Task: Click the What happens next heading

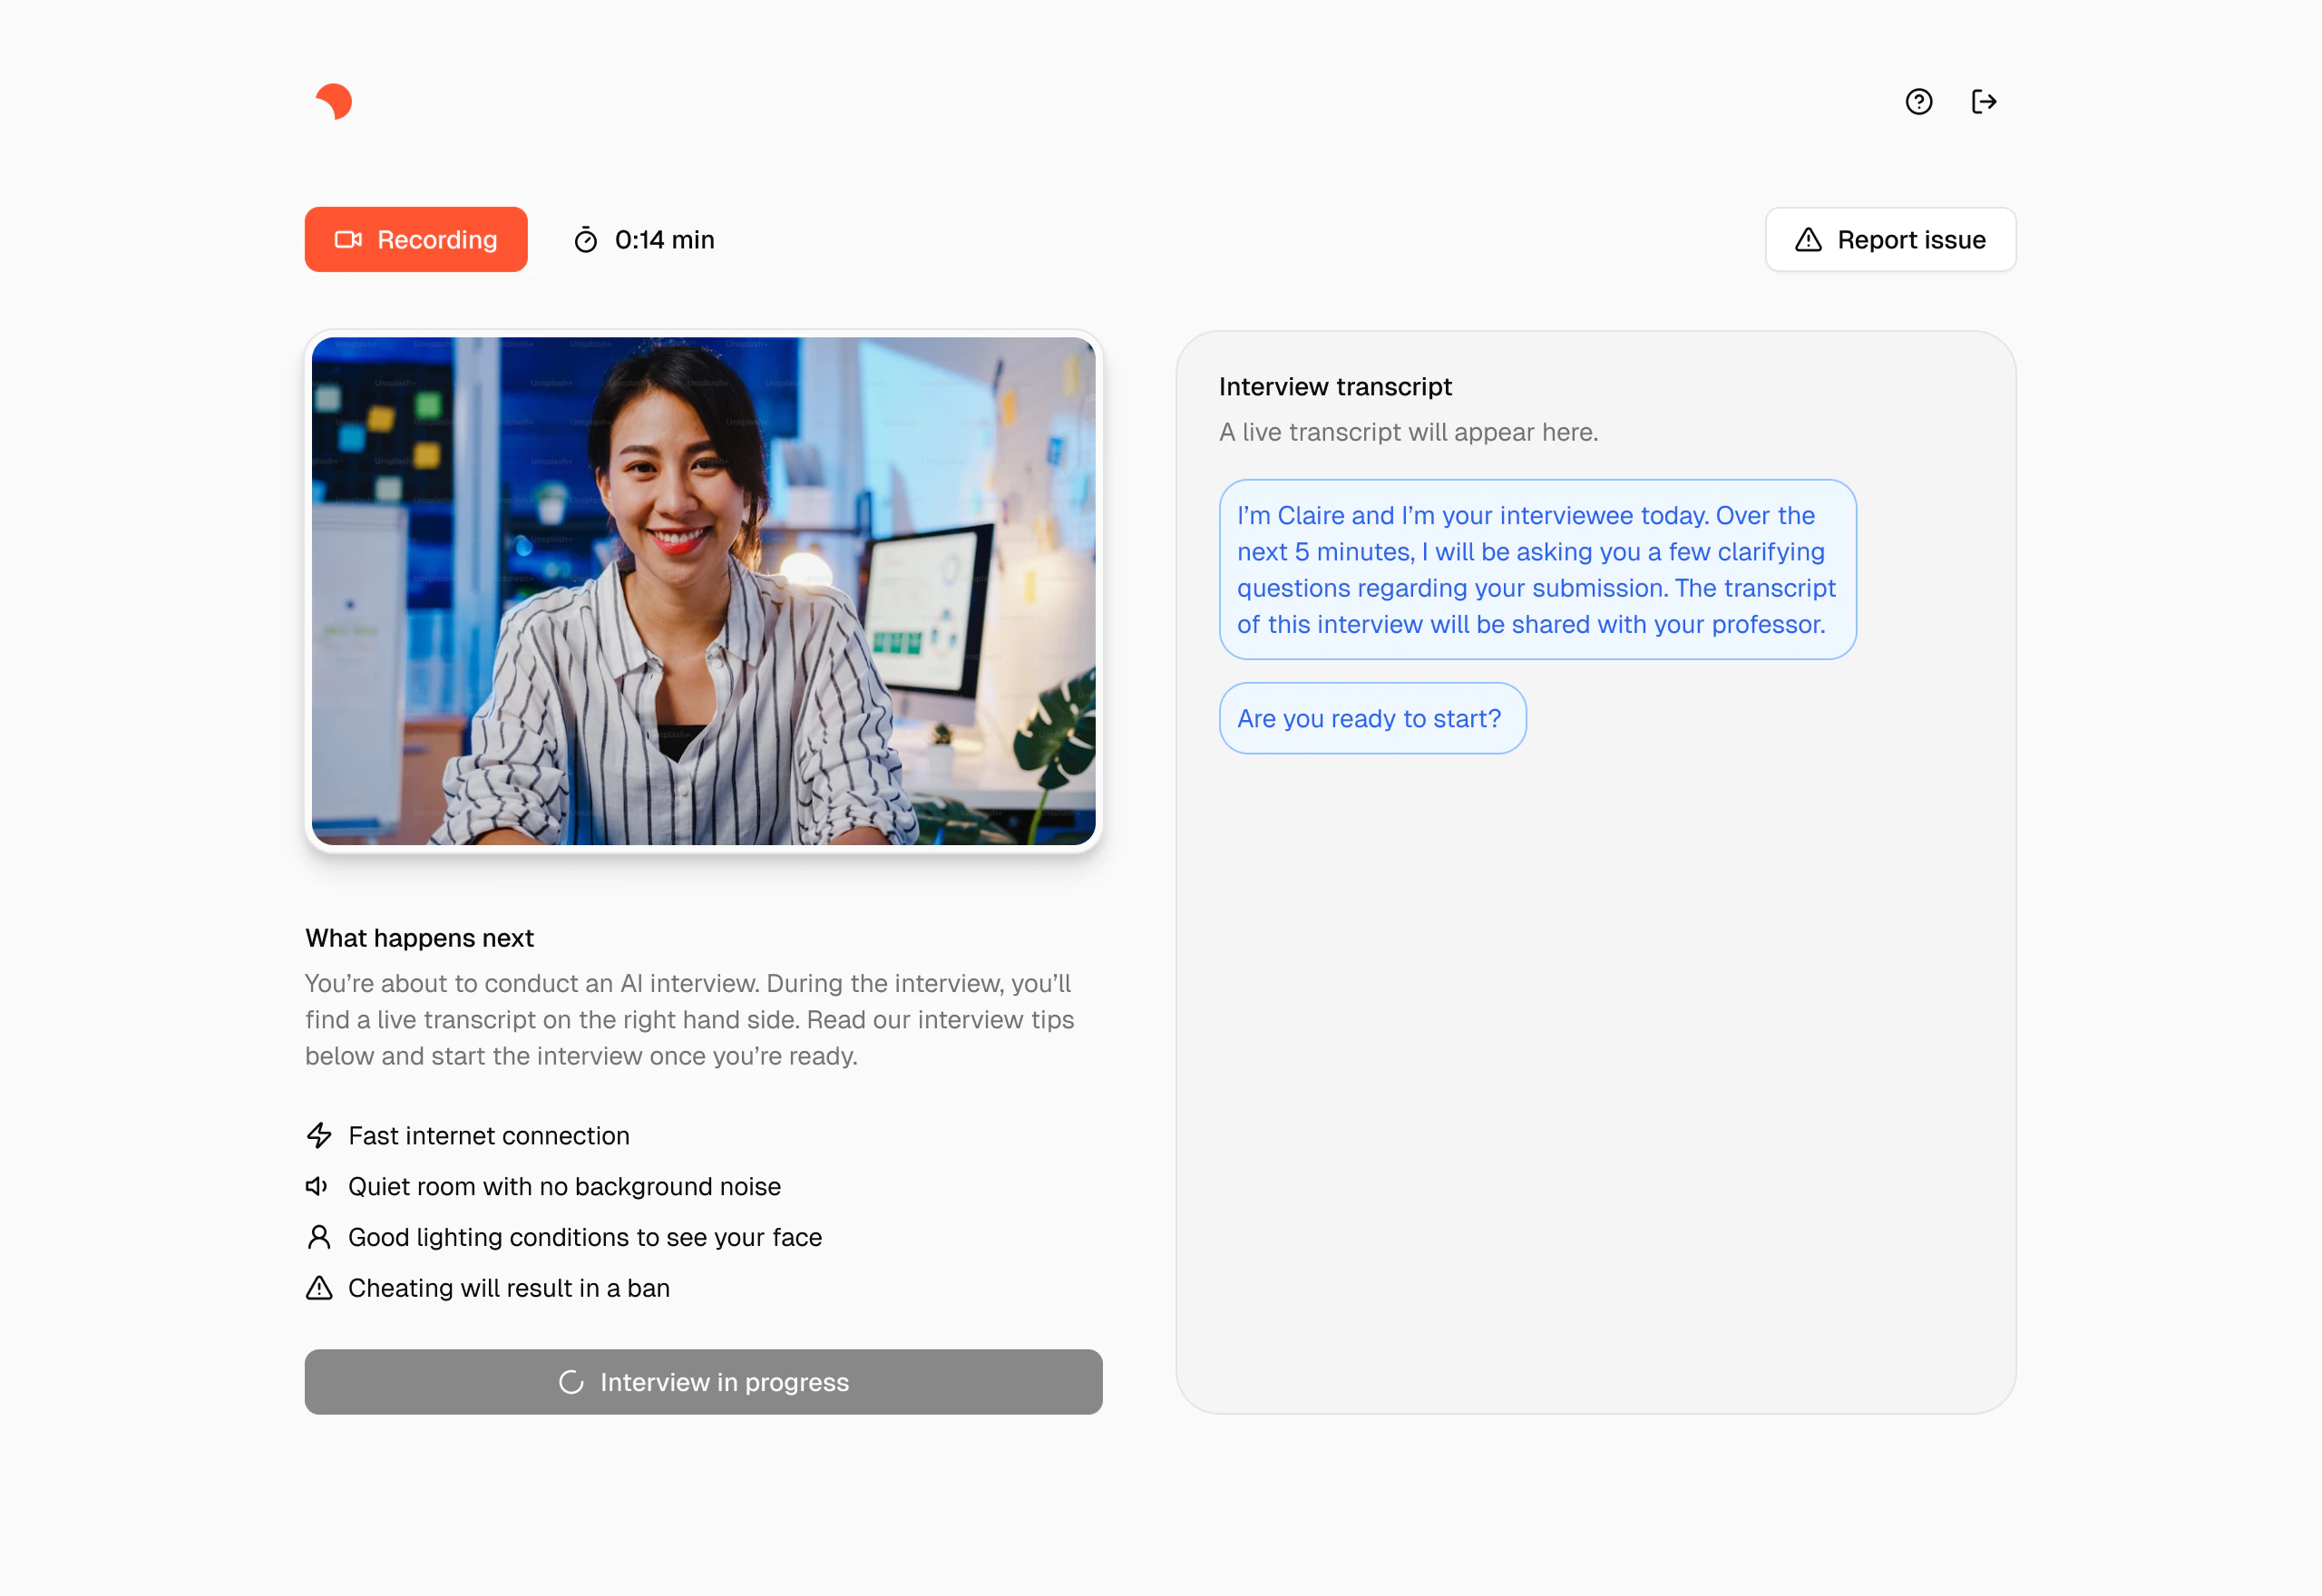Action: (x=419, y=938)
